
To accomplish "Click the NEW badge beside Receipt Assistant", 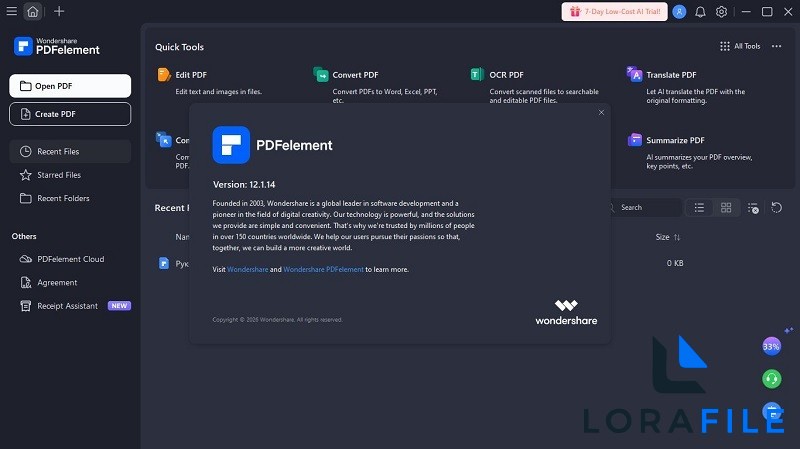I will (119, 306).
